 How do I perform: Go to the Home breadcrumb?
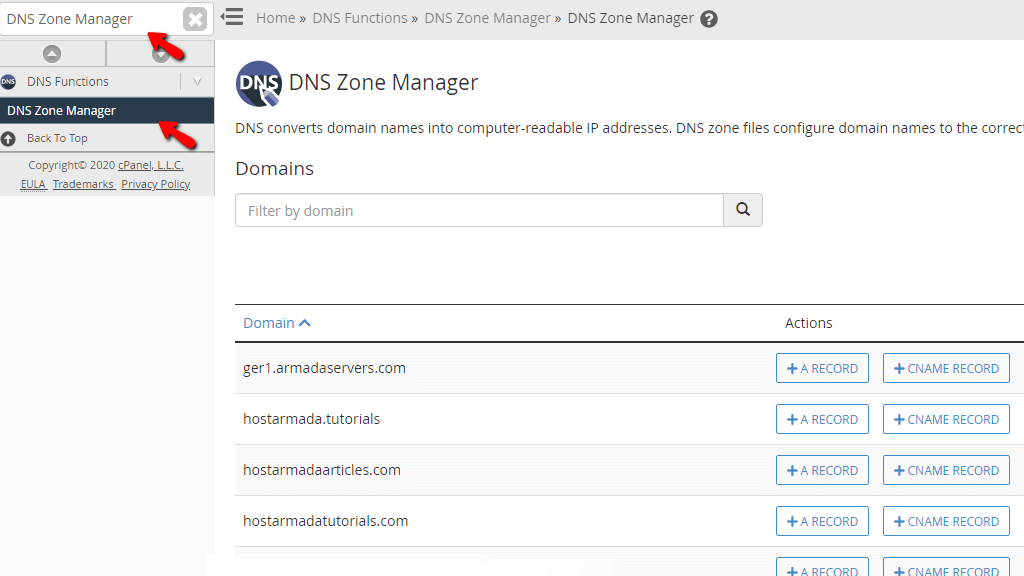tap(276, 18)
